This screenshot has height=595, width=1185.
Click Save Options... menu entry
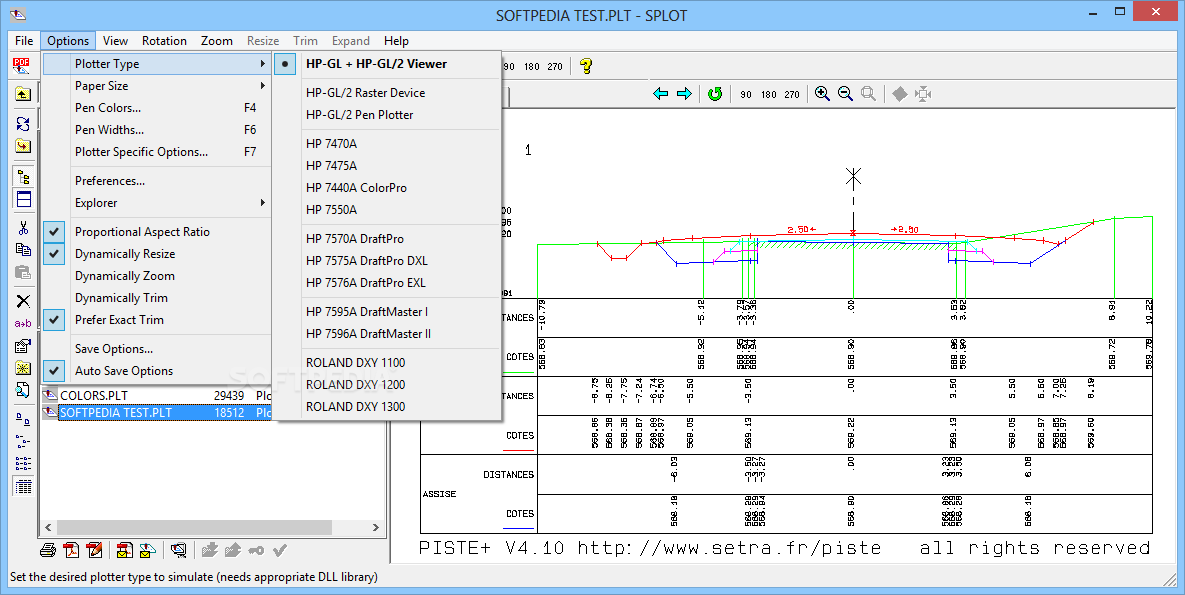point(157,349)
